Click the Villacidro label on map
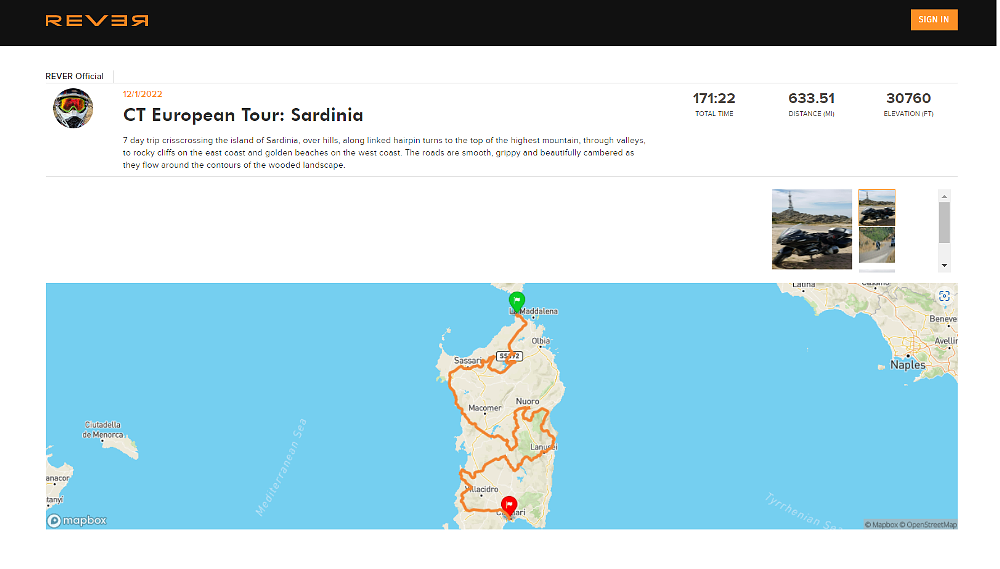Screen dimensions: 1000x569 point(482,489)
